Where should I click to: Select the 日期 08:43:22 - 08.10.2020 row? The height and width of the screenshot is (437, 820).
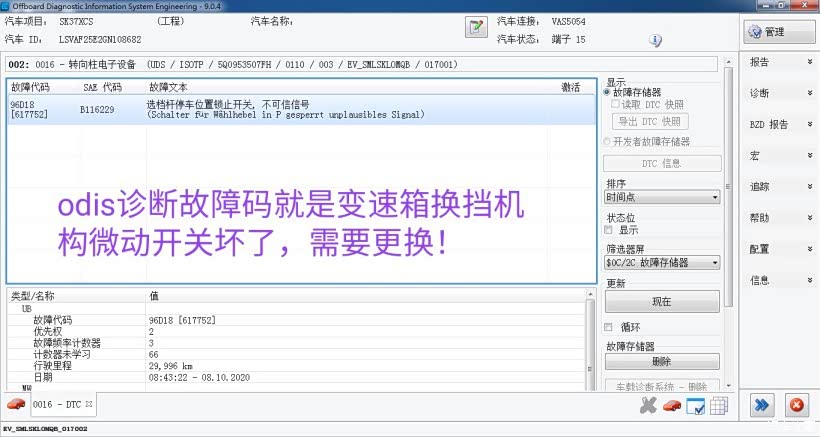click(x=297, y=377)
